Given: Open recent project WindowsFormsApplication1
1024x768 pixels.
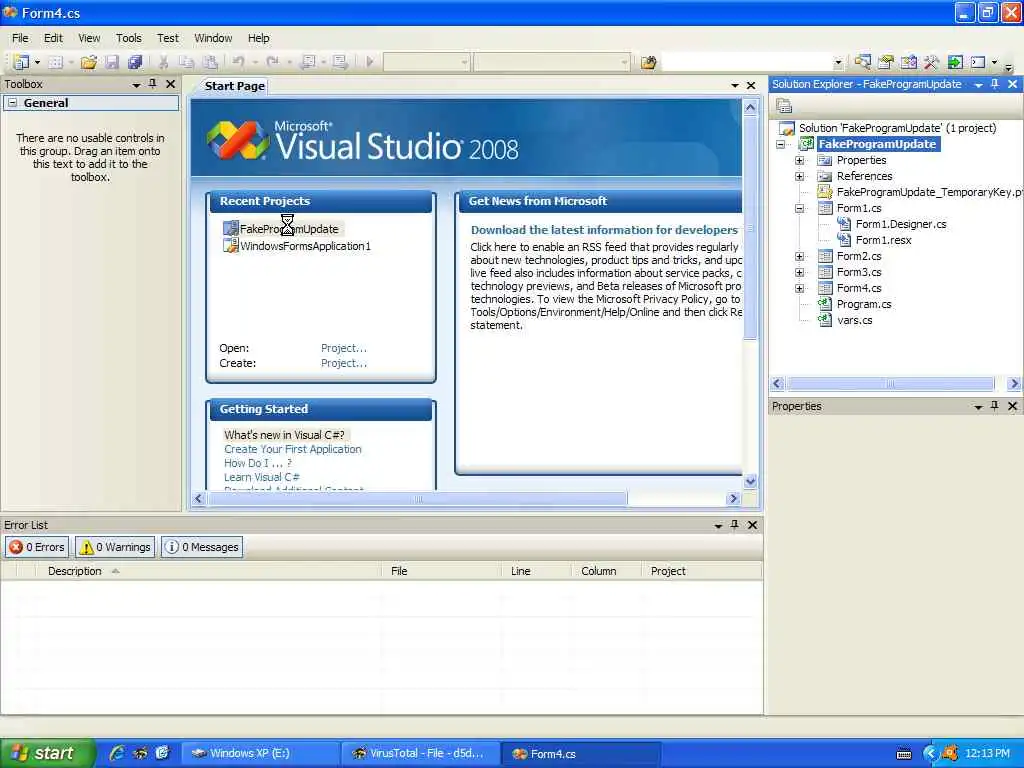Looking at the screenshot, I should pyautogui.click(x=305, y=246).
